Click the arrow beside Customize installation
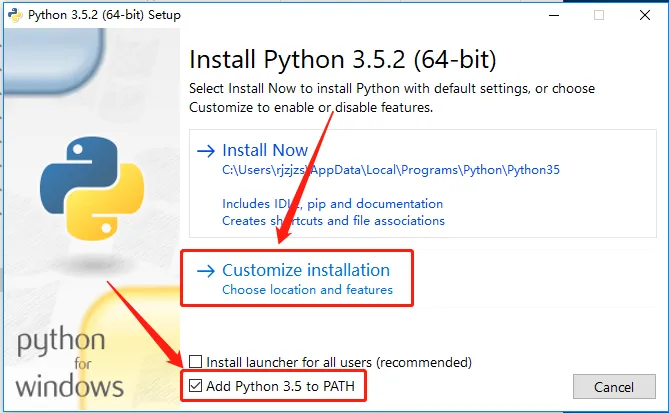Screen dimensions: 669x413 pos(206,271)
